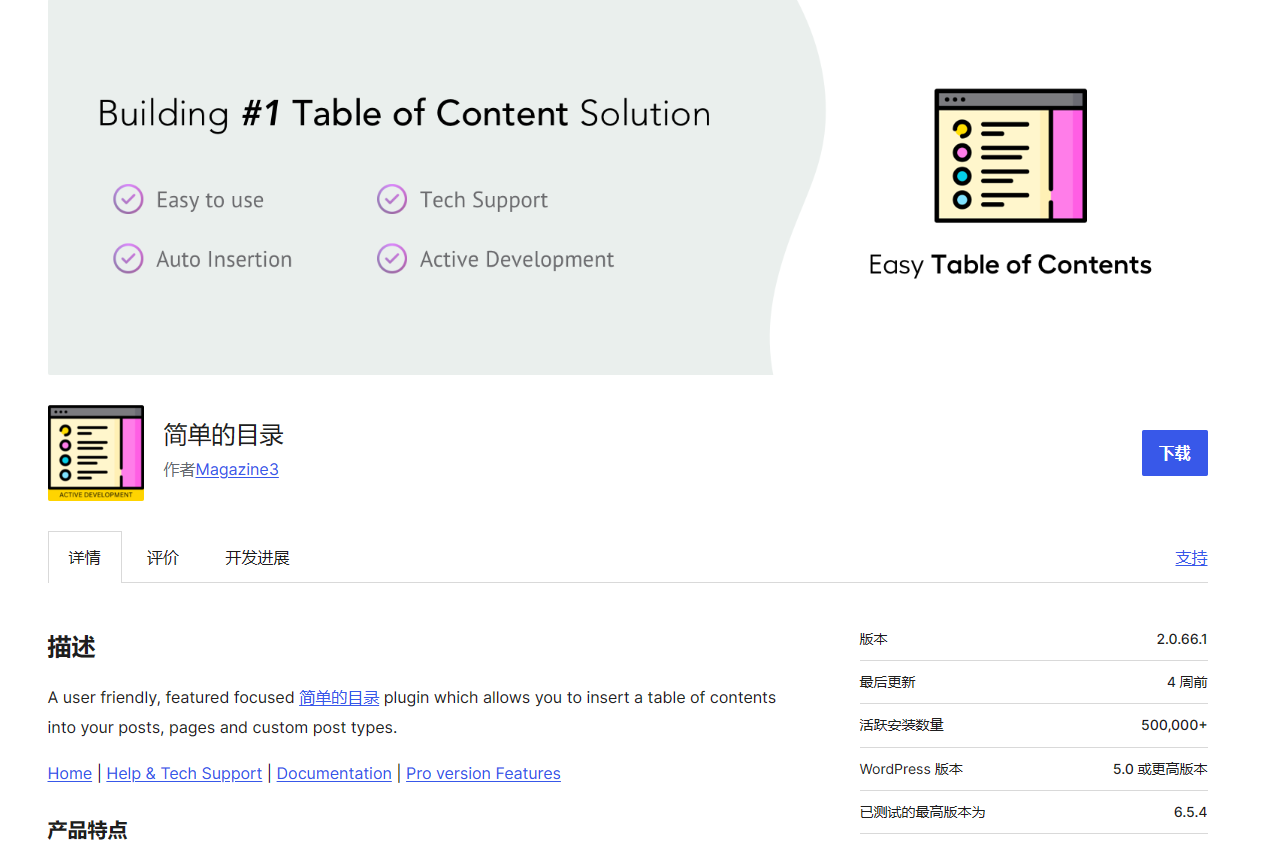Click the tested-up-to value 6.5.4

coord(1191,812)
